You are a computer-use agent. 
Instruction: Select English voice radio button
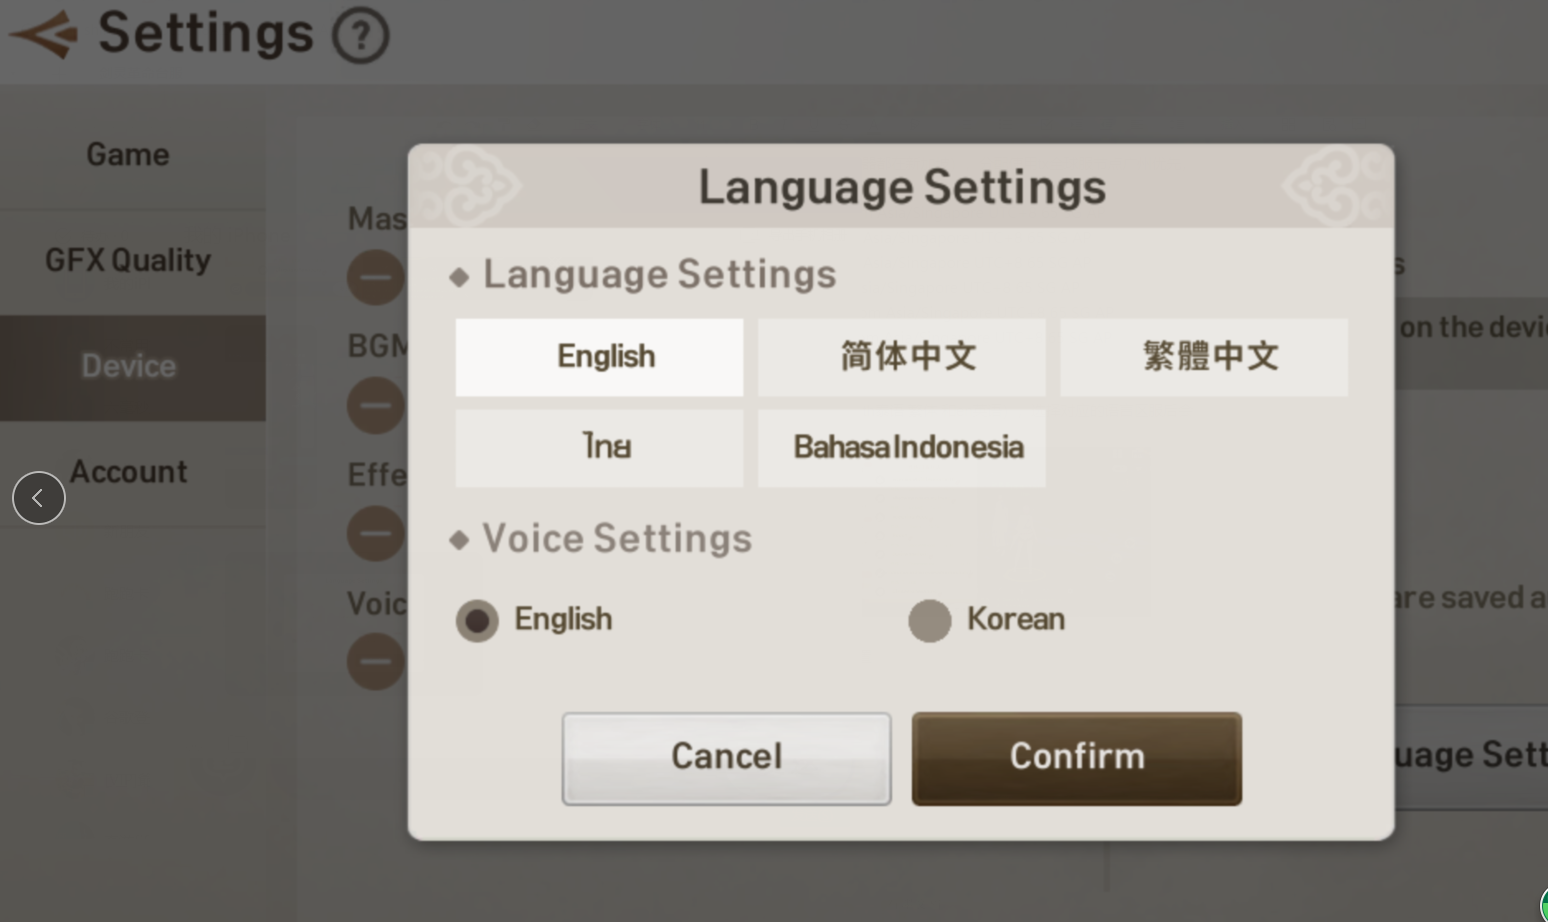pyautogui.click(x=477, y=621)
